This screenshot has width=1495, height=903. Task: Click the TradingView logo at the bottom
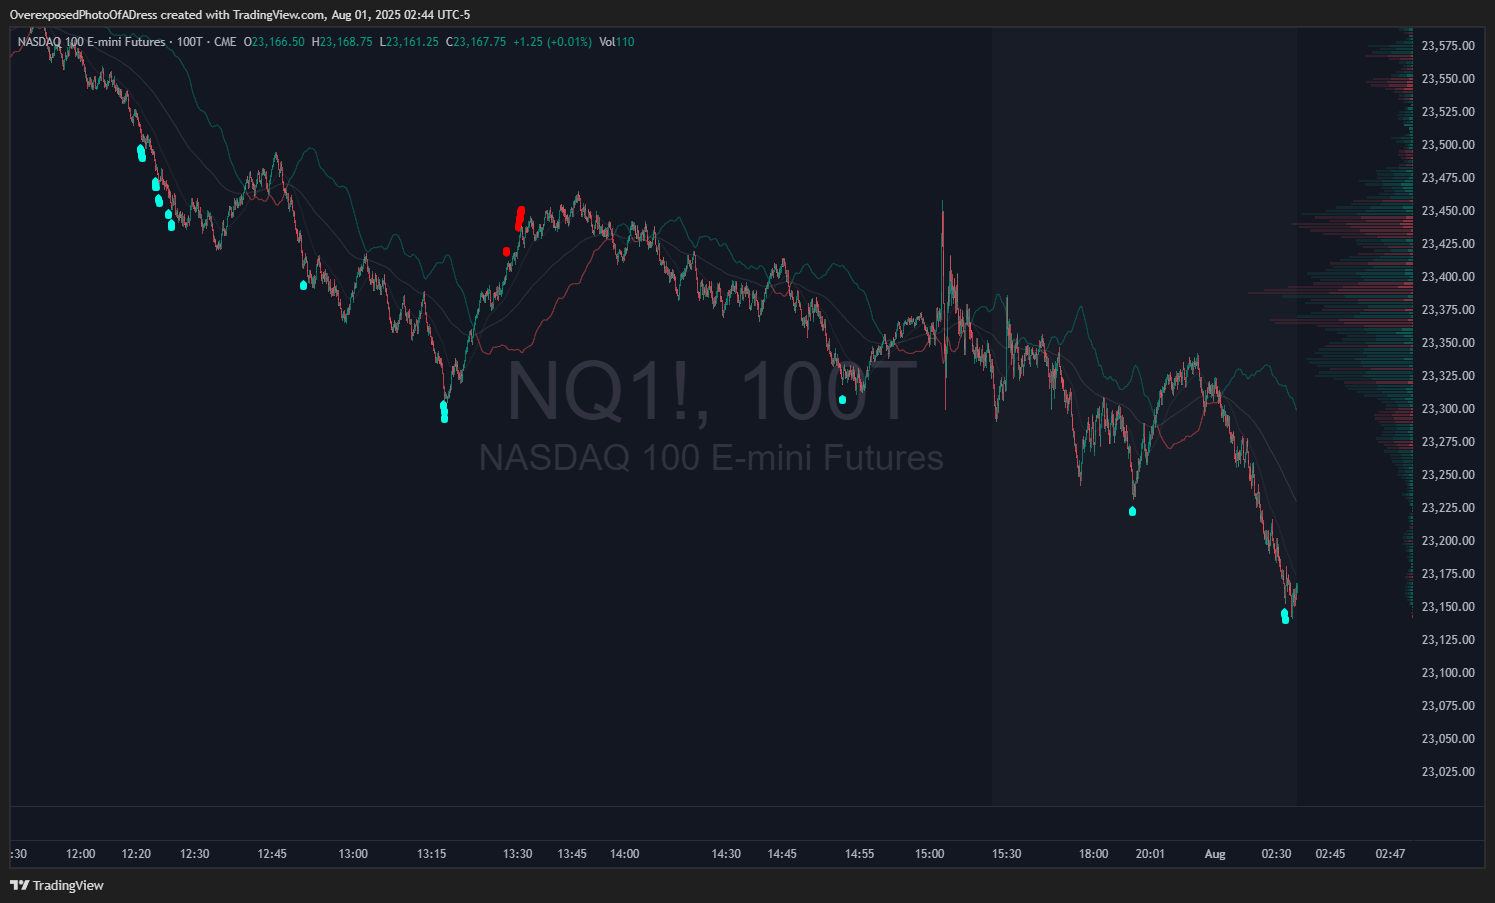click(x=57, y=885)
